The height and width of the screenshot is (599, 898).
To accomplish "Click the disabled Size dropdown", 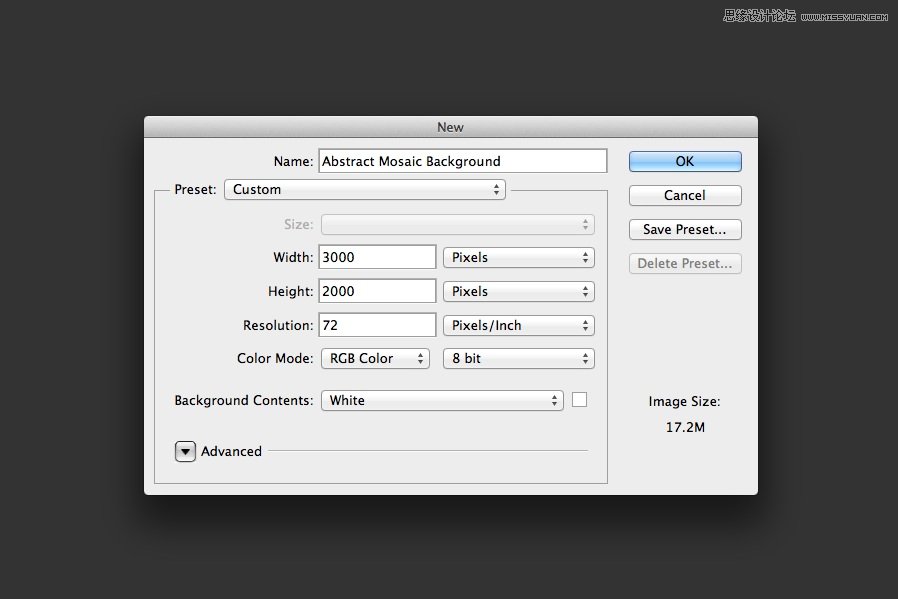I will pos(457,225).
